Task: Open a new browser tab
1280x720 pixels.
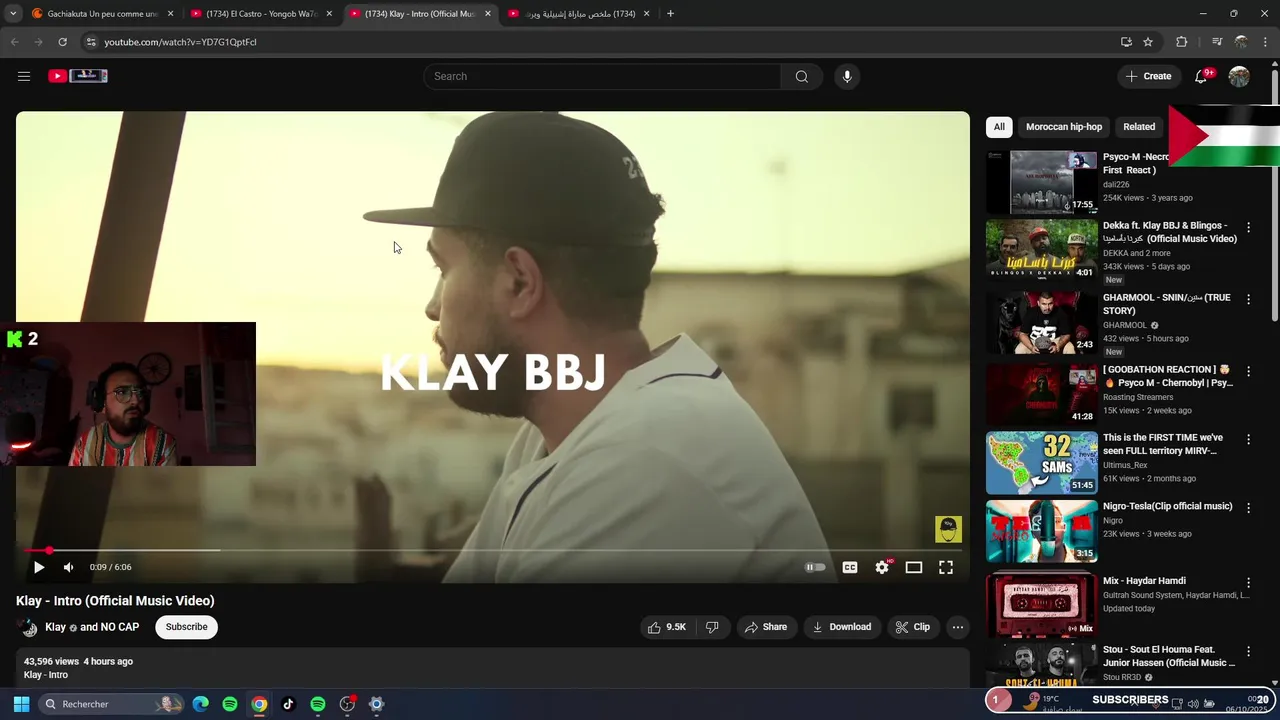Action: (670, 14)
